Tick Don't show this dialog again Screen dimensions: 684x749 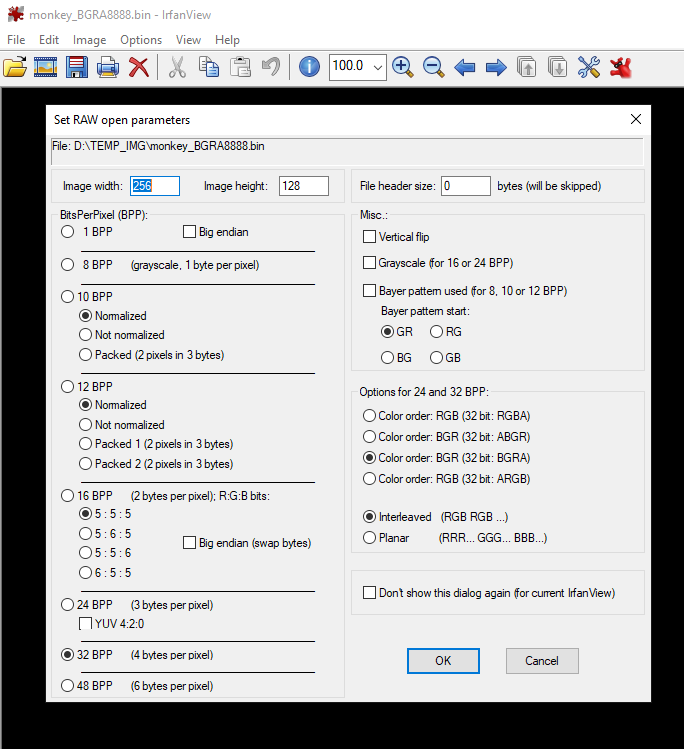tap(370, 593)
